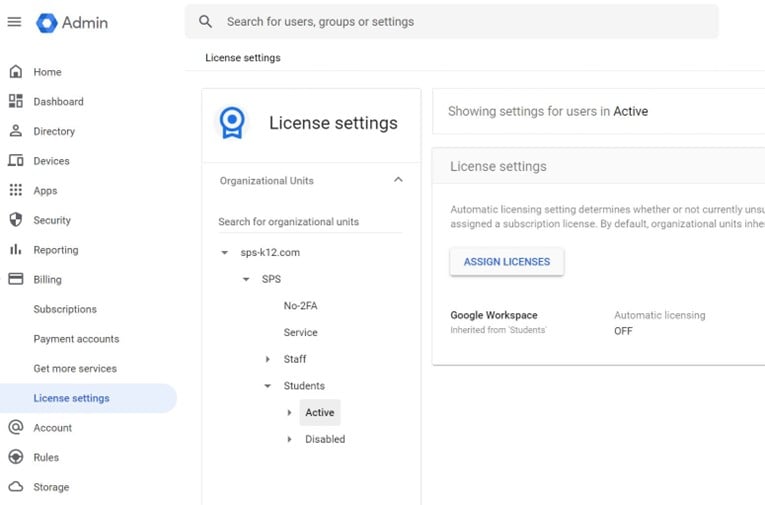Click the Google Admin logo
765x505 pixels.
click(x=72, y=22)
